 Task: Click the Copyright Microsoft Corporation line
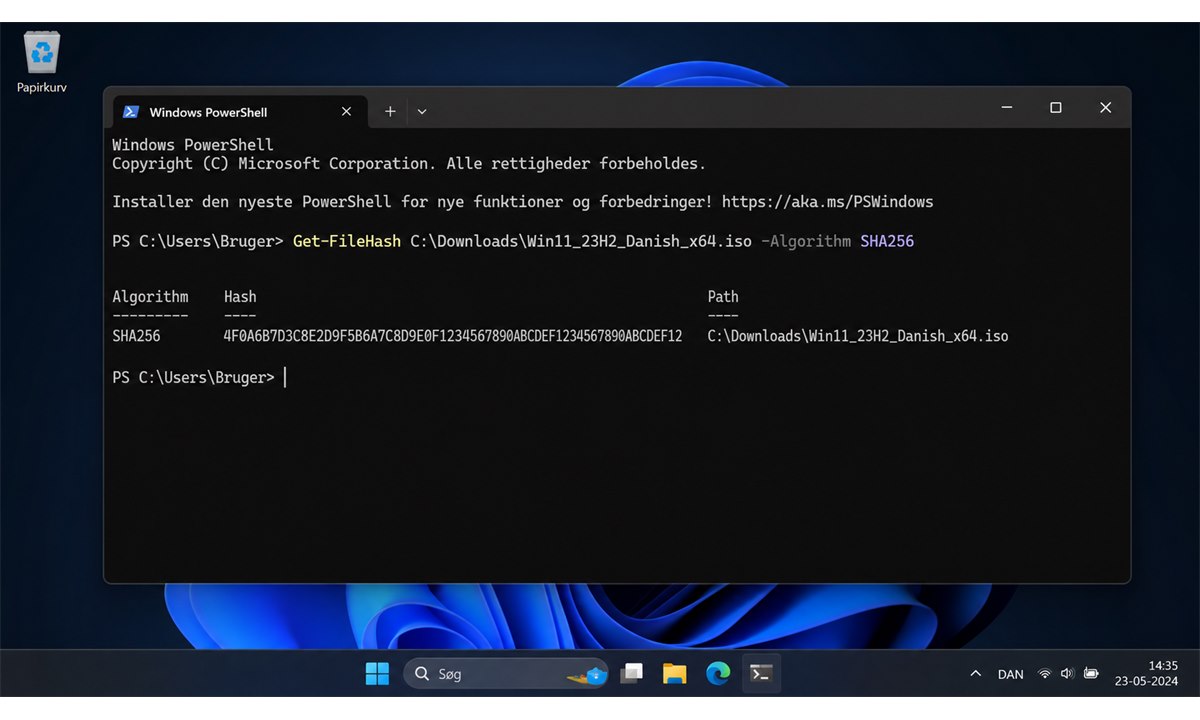409,163
